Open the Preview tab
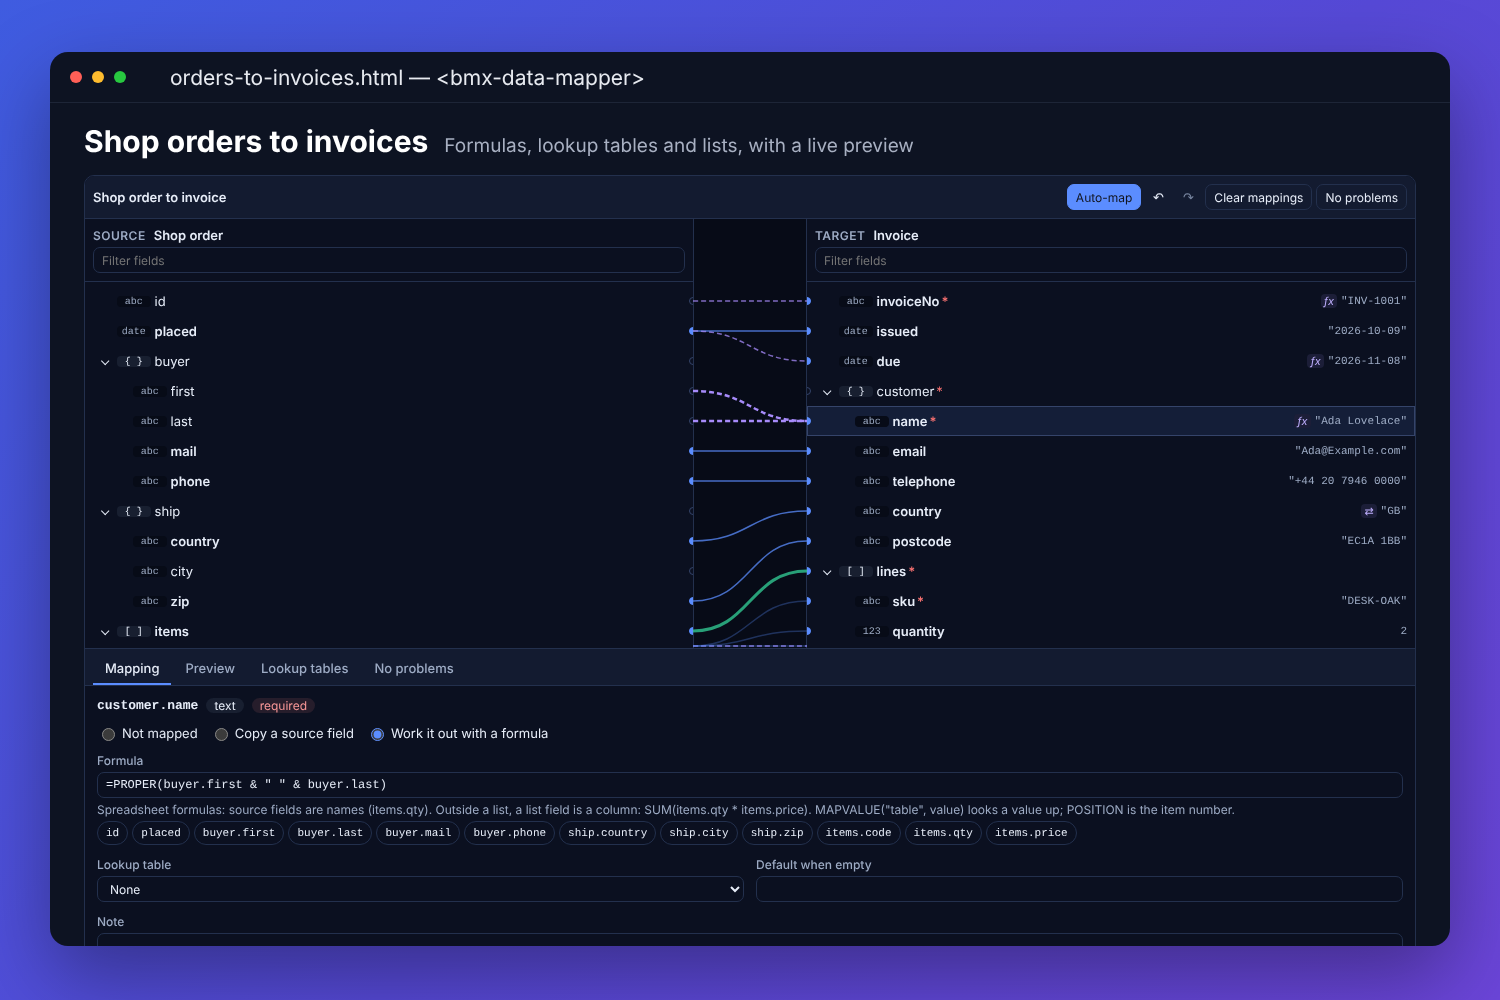The width and height of the screenshot is (1500, 1000). click(x=210, y=668)
